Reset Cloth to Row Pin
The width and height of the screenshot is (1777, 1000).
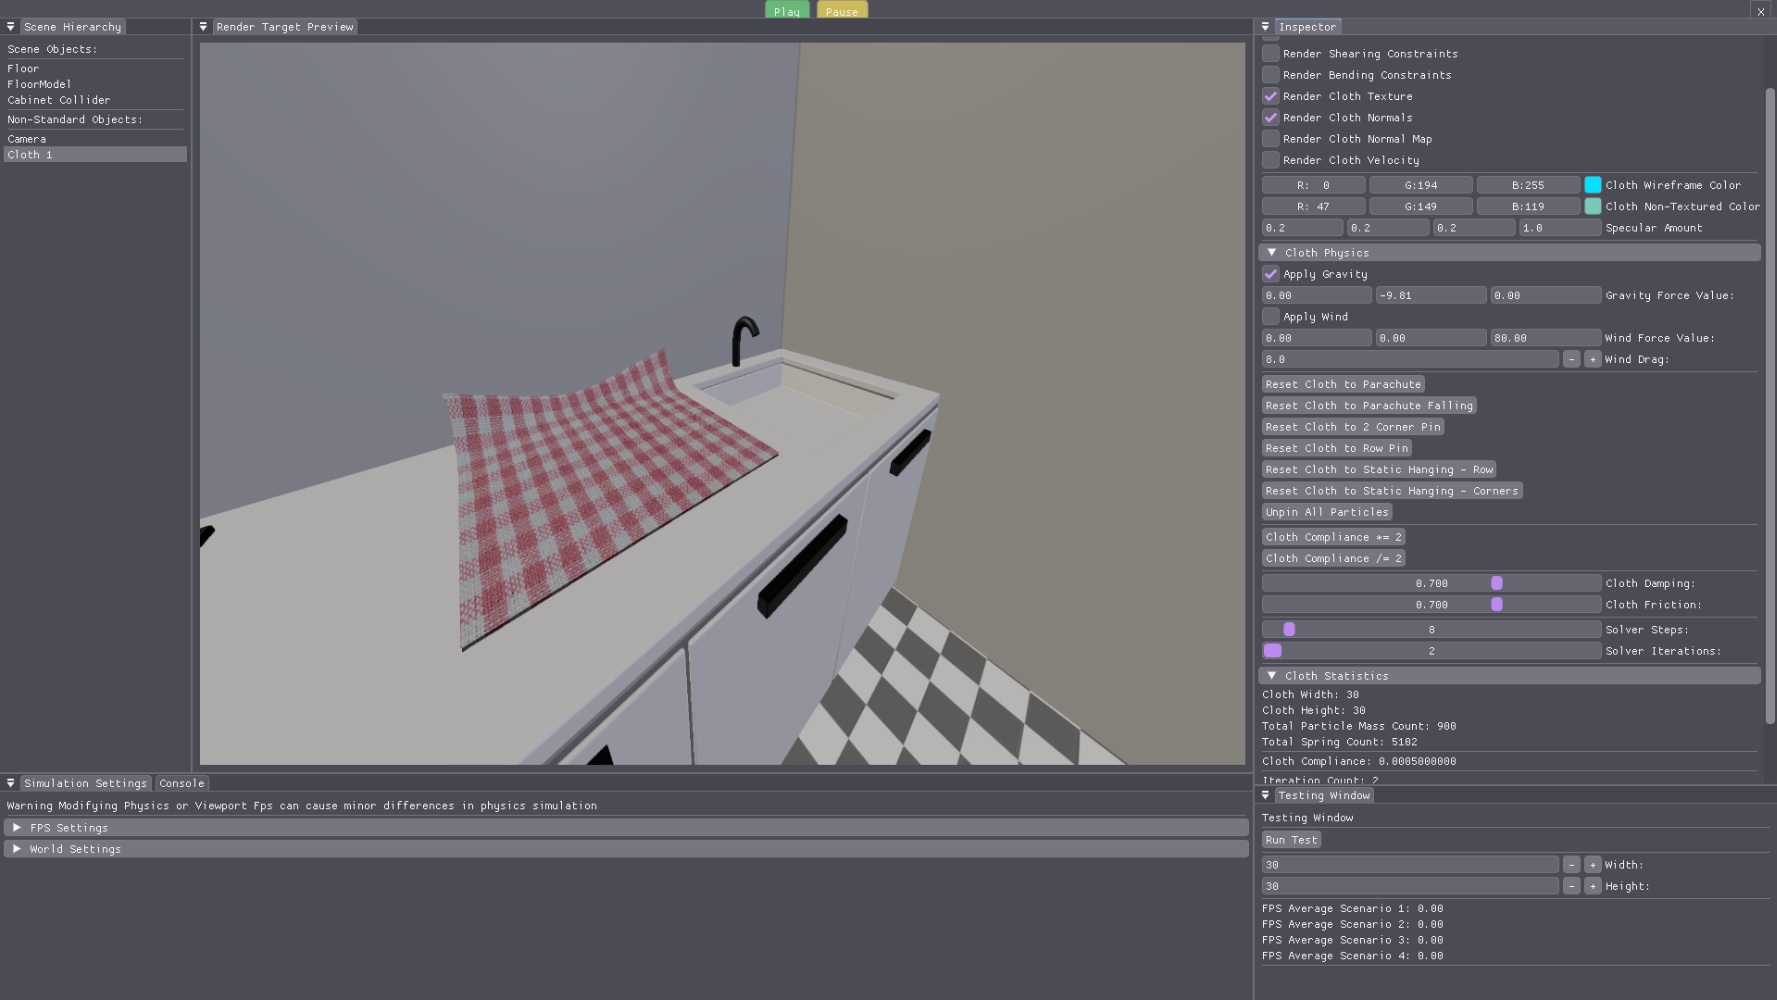pos(1336,448)
